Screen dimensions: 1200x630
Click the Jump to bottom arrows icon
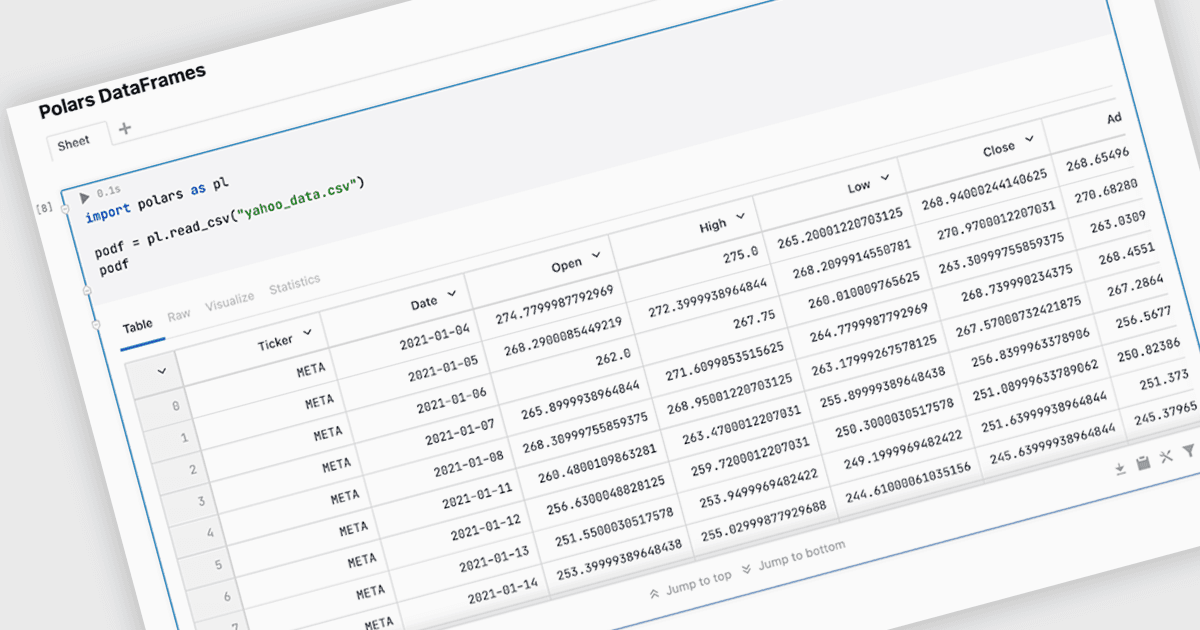pyautogui.click(x=747, y=568)
